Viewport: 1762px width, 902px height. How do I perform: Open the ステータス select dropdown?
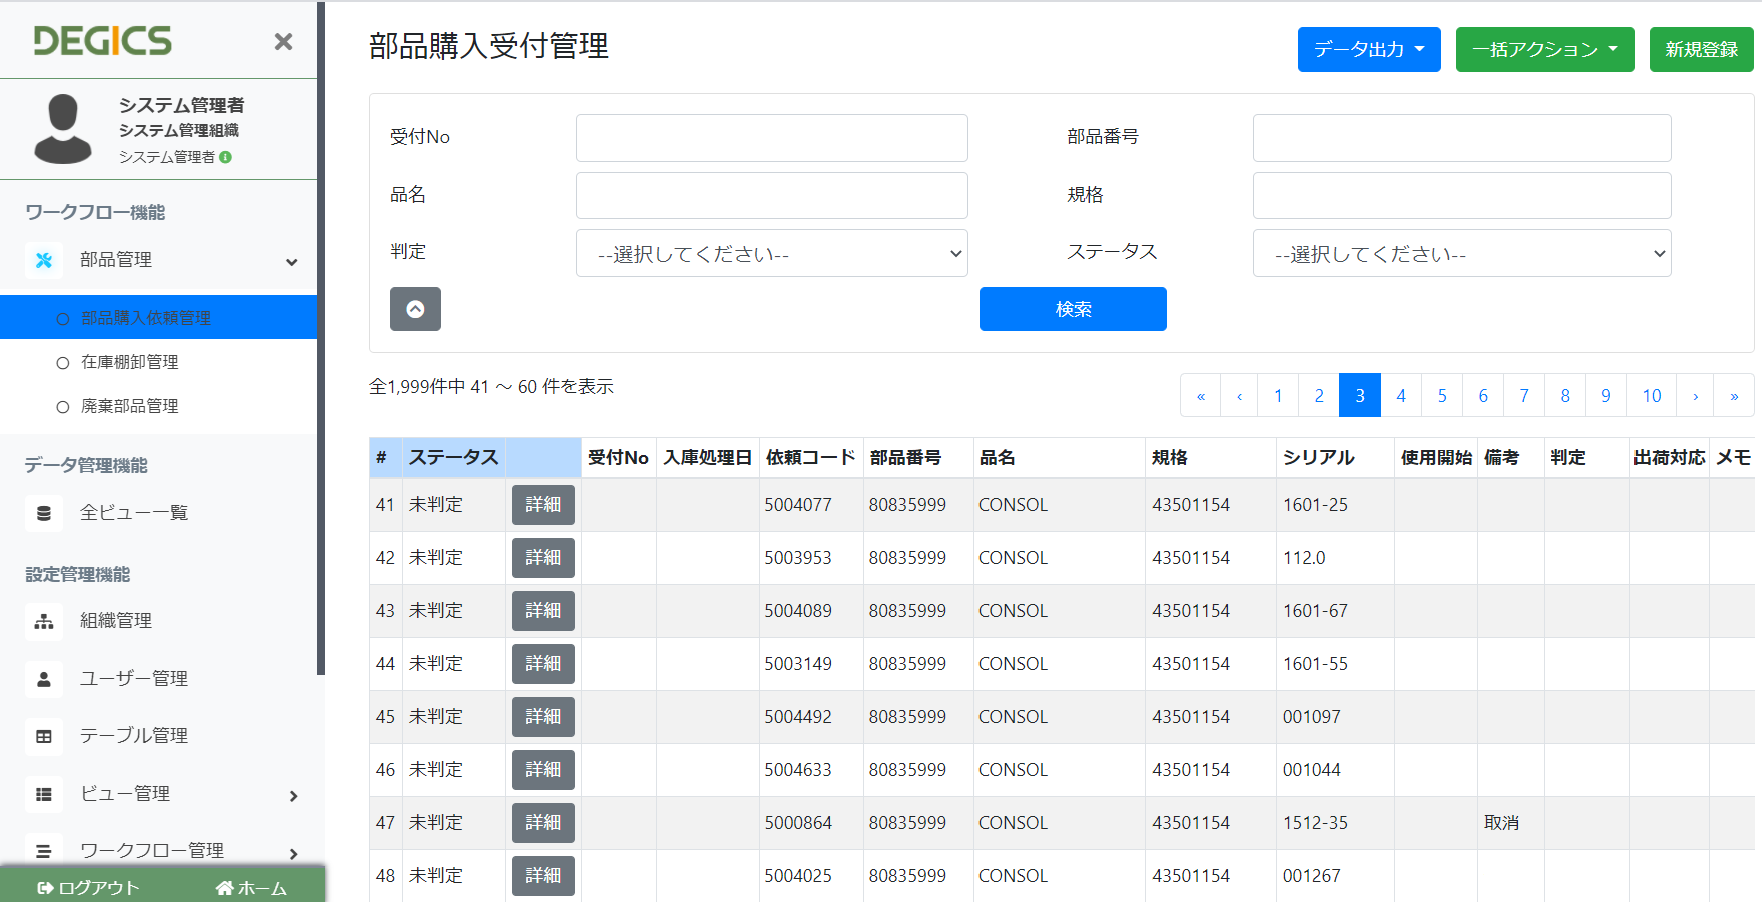[1462, 253]
